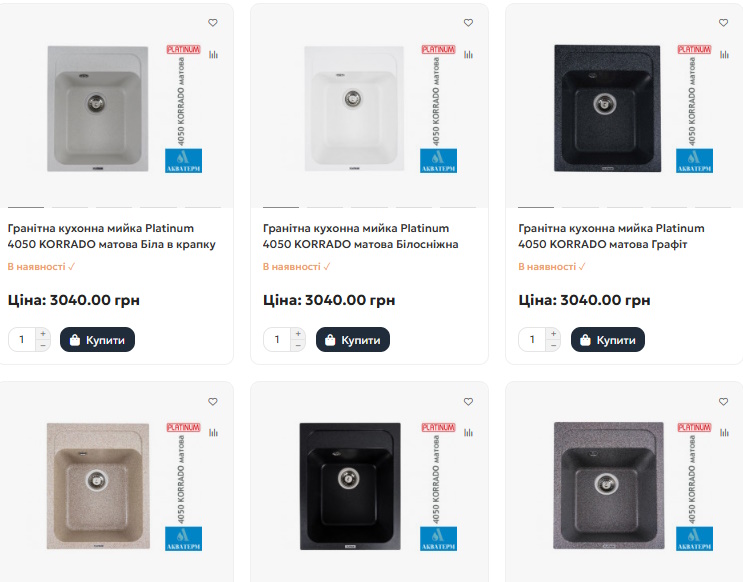Increase the quantity for the Графіт sink
This screenshot has width=743, height=582.
(553, 333)
